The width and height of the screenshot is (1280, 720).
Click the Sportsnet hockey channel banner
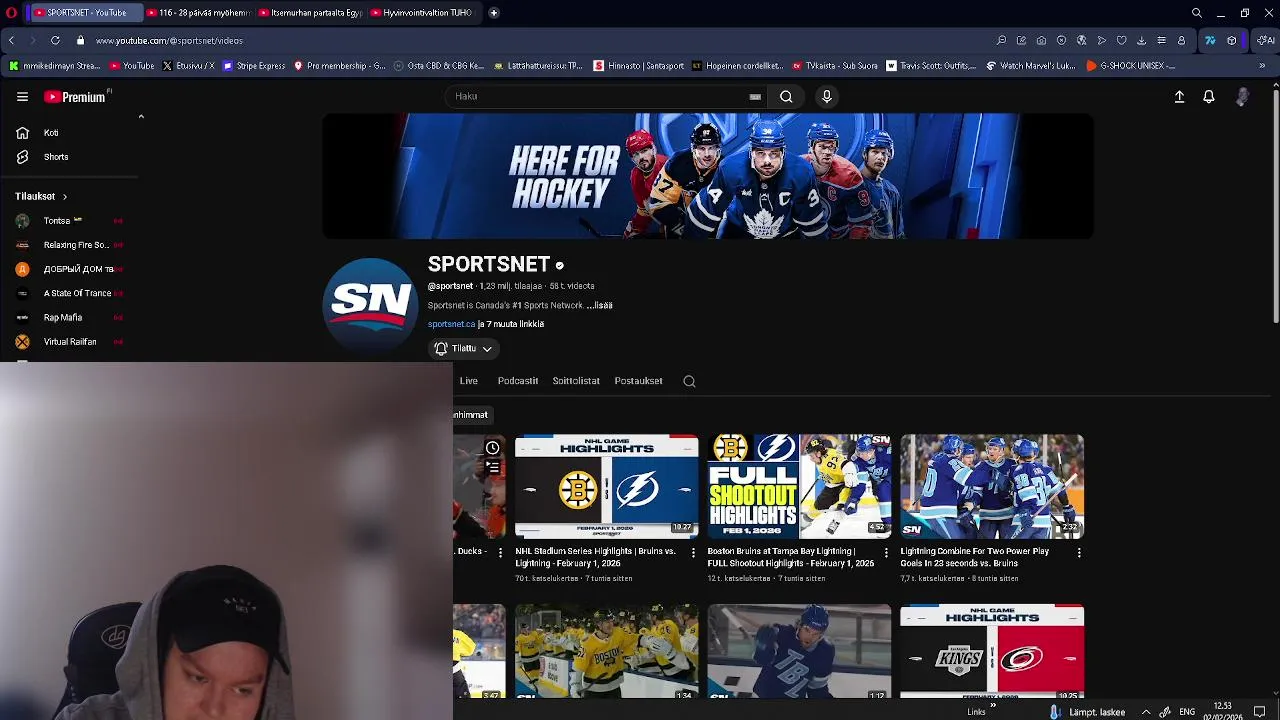pyautogui.click(x=708, y=176)
